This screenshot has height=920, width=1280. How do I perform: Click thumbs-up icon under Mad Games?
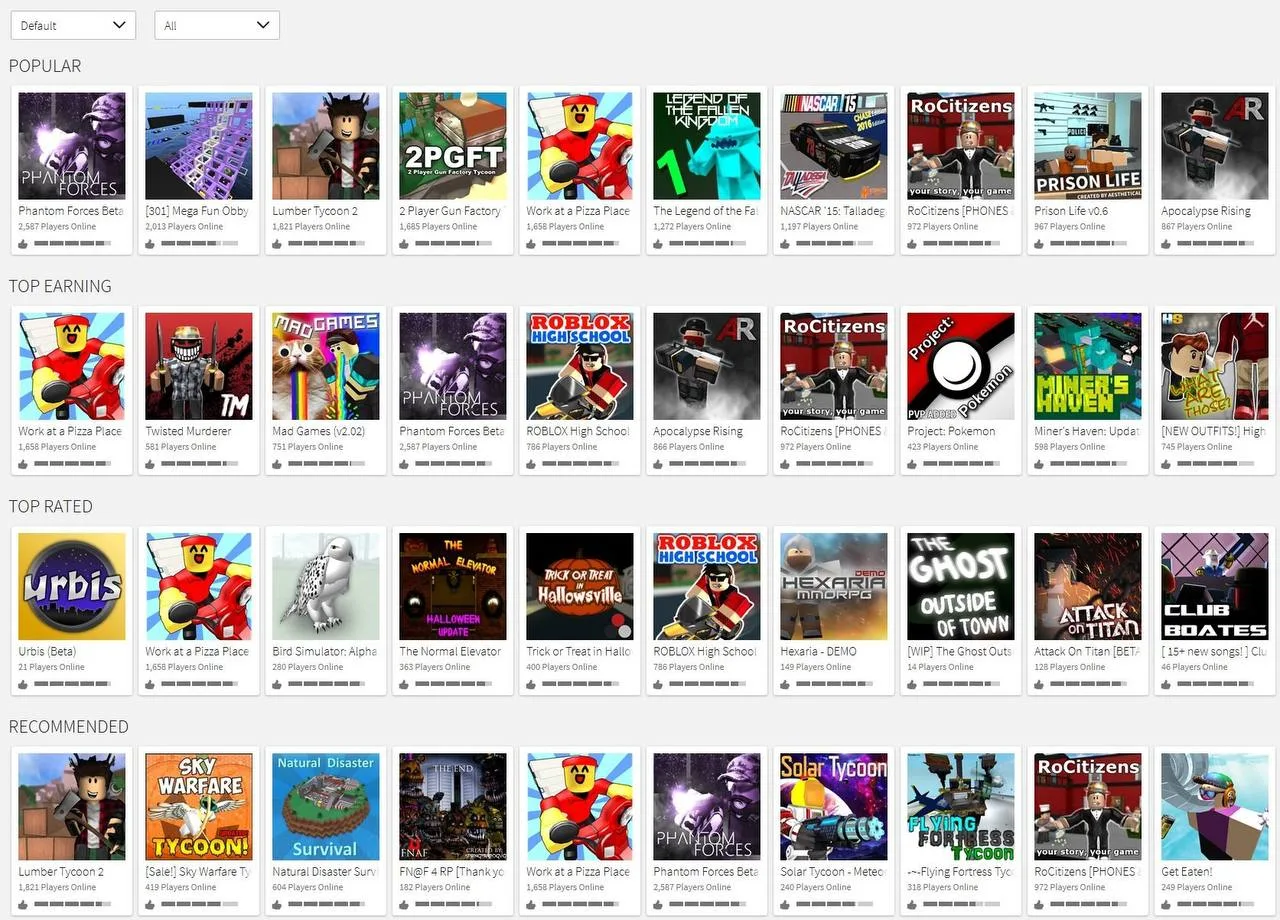pos(277,464)
